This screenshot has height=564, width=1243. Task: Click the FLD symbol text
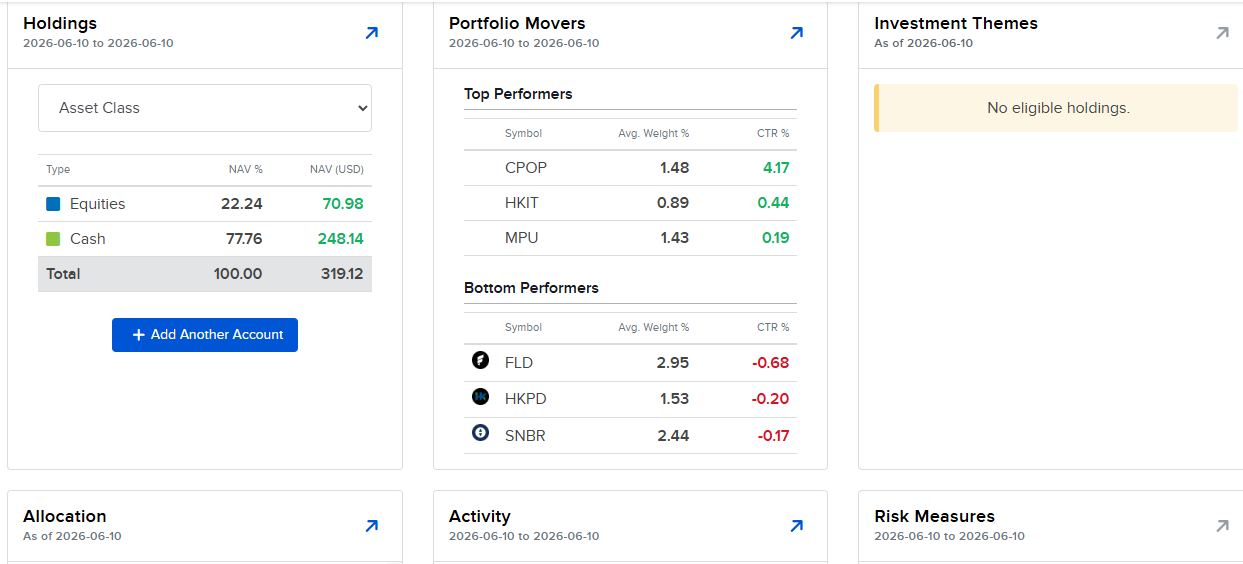coord(519,363)
